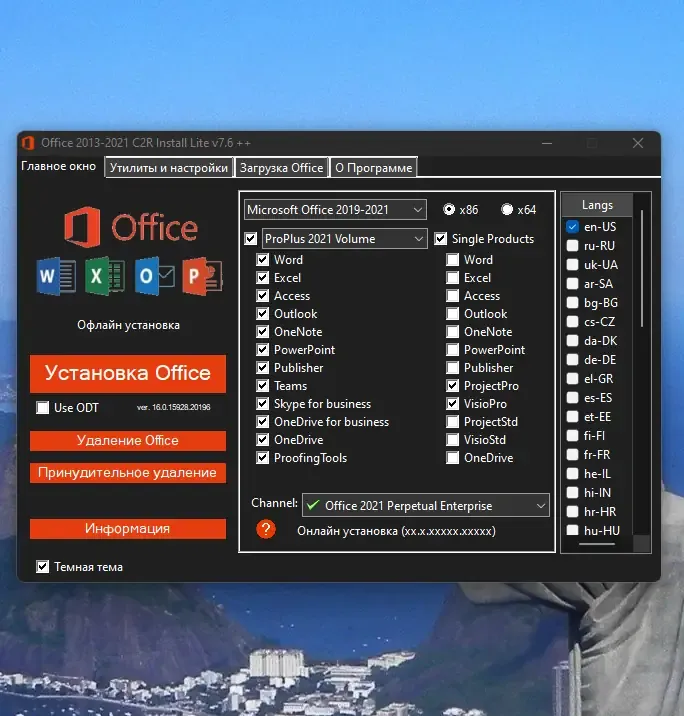Open the О Программе tab
The height and width of the screenshot is (716, 684).
click(374, 168)
